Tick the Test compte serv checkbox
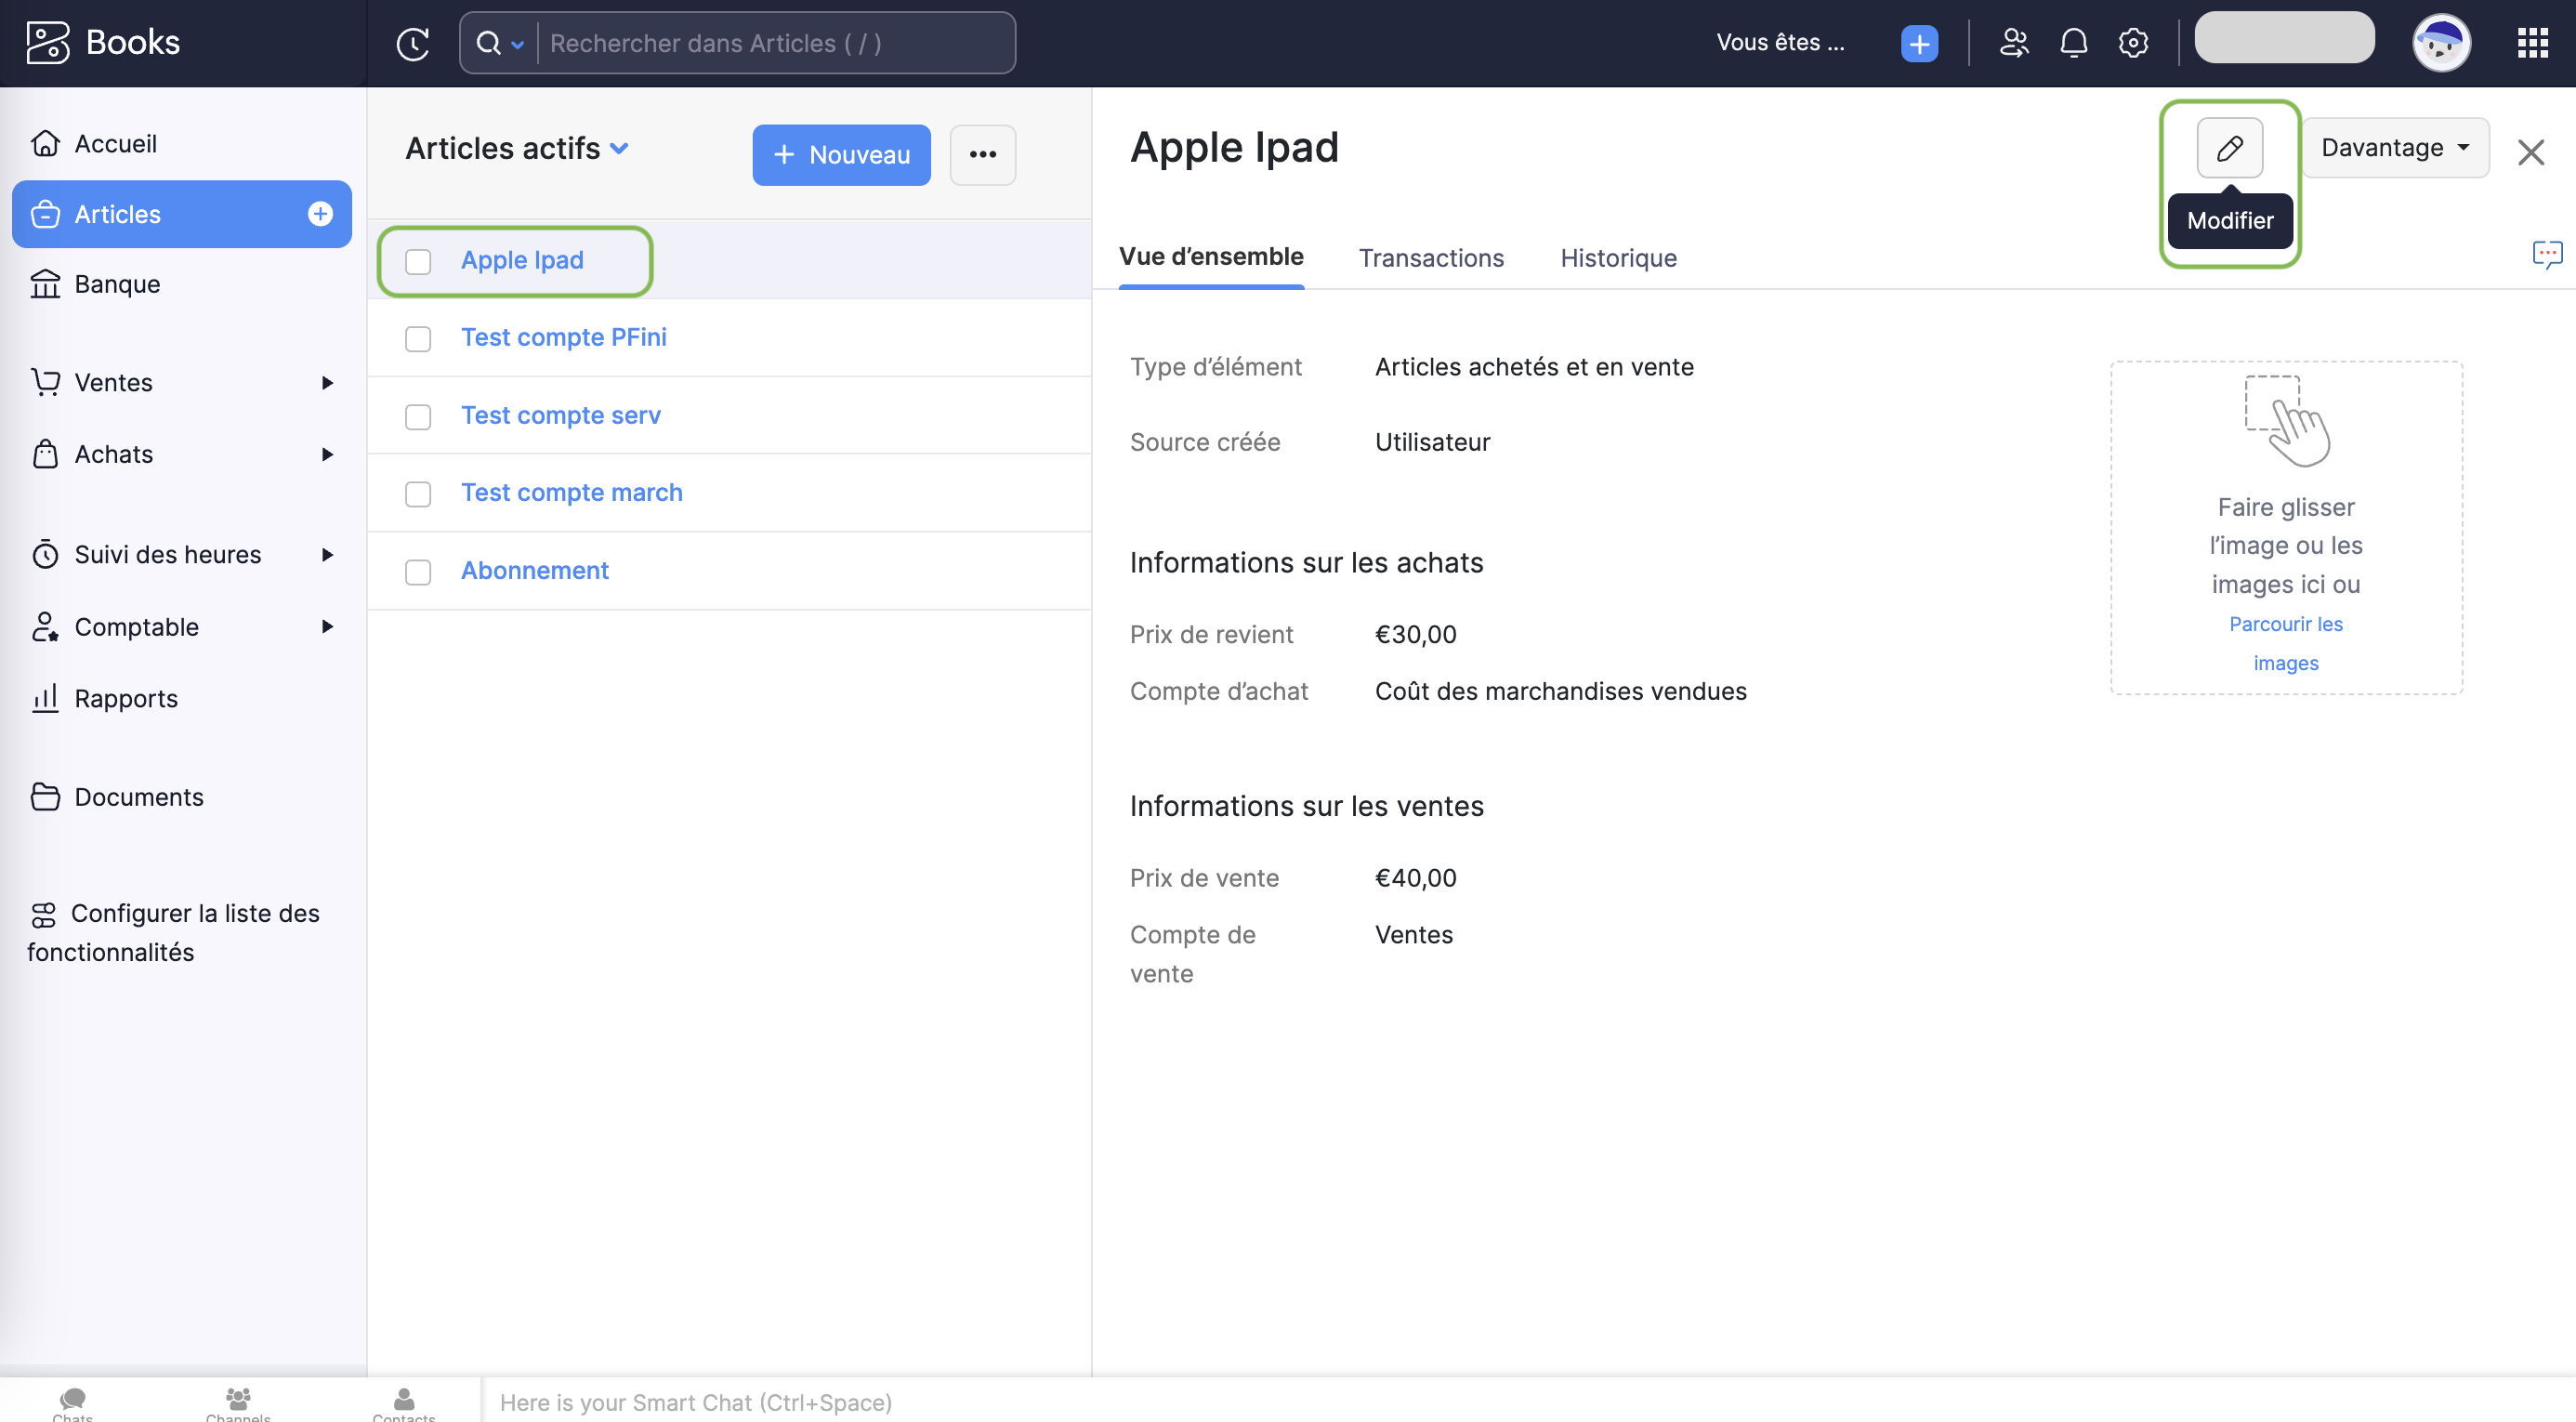2576x1422 pixels. point(418,417)
